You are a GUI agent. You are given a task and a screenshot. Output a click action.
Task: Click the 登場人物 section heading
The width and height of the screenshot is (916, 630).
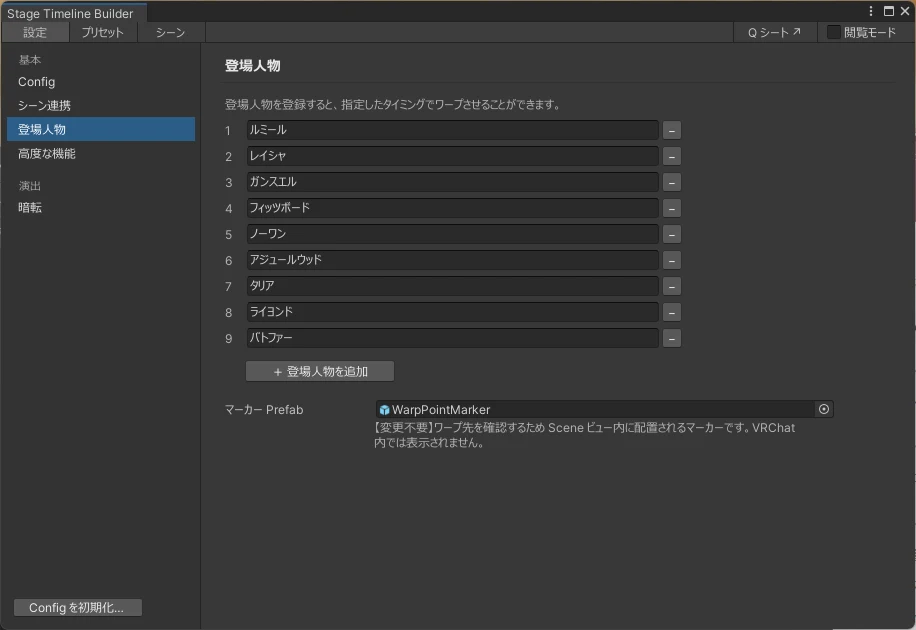pos(252,66)
